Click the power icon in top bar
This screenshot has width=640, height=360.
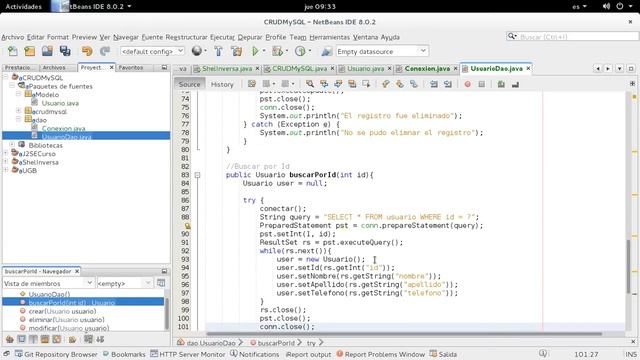coord(620,6)
